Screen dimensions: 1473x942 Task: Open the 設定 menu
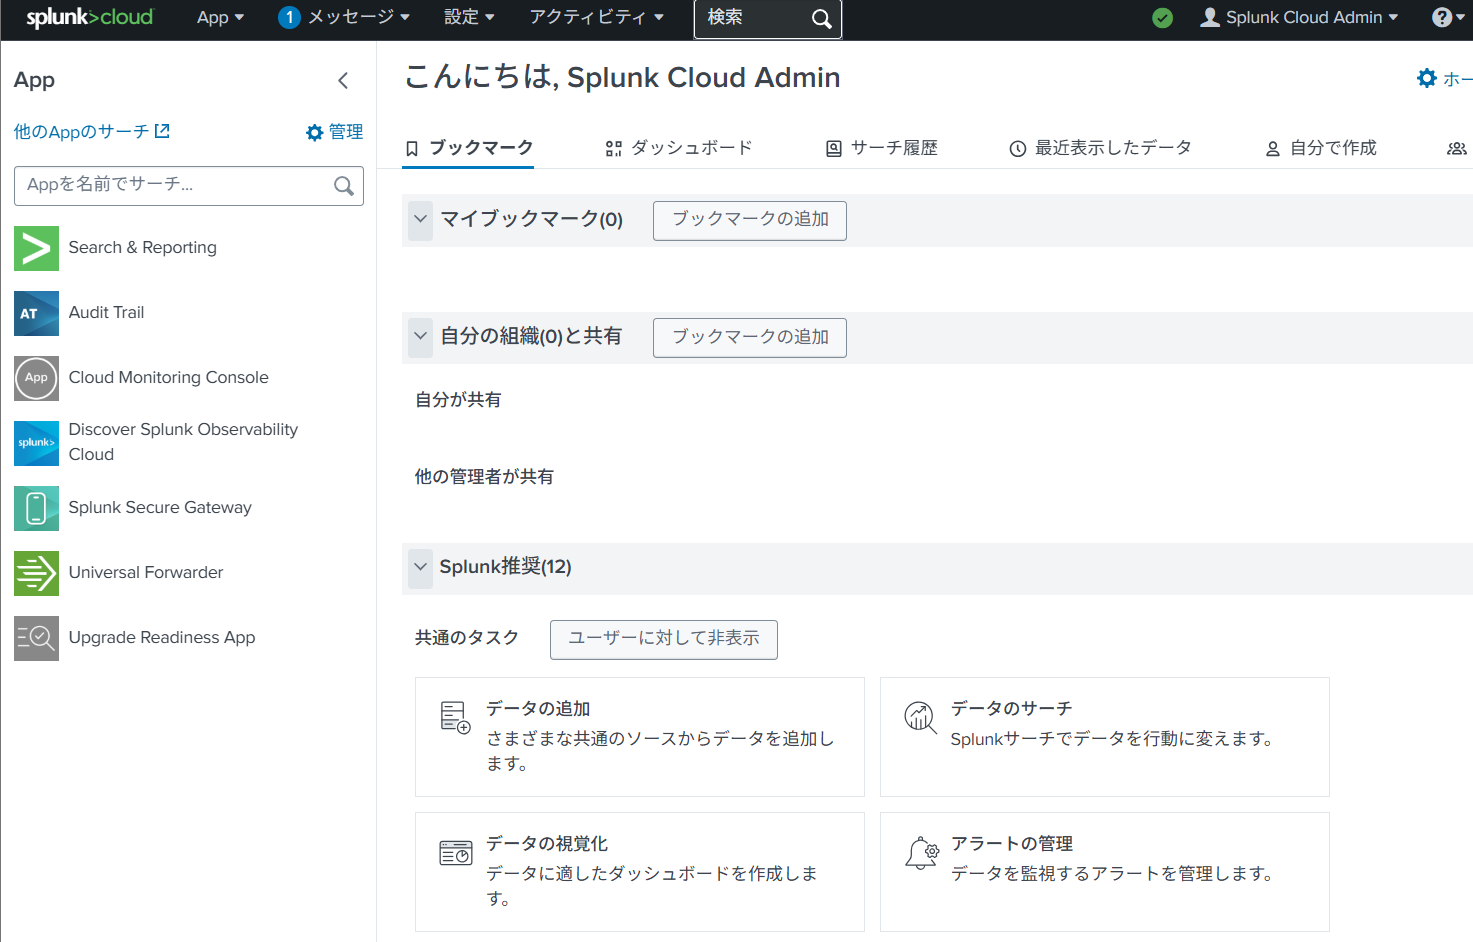point(469,18)
